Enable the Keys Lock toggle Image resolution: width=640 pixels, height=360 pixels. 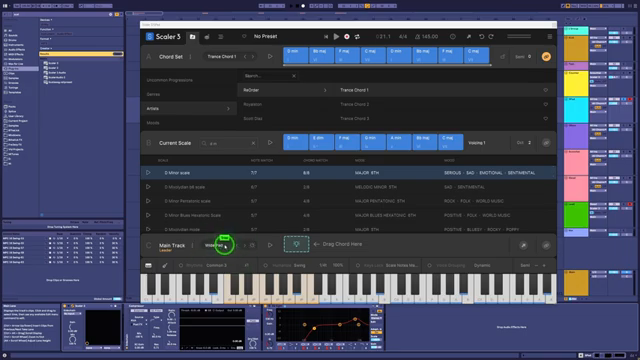pyautogui.click(x=358, y=266)
